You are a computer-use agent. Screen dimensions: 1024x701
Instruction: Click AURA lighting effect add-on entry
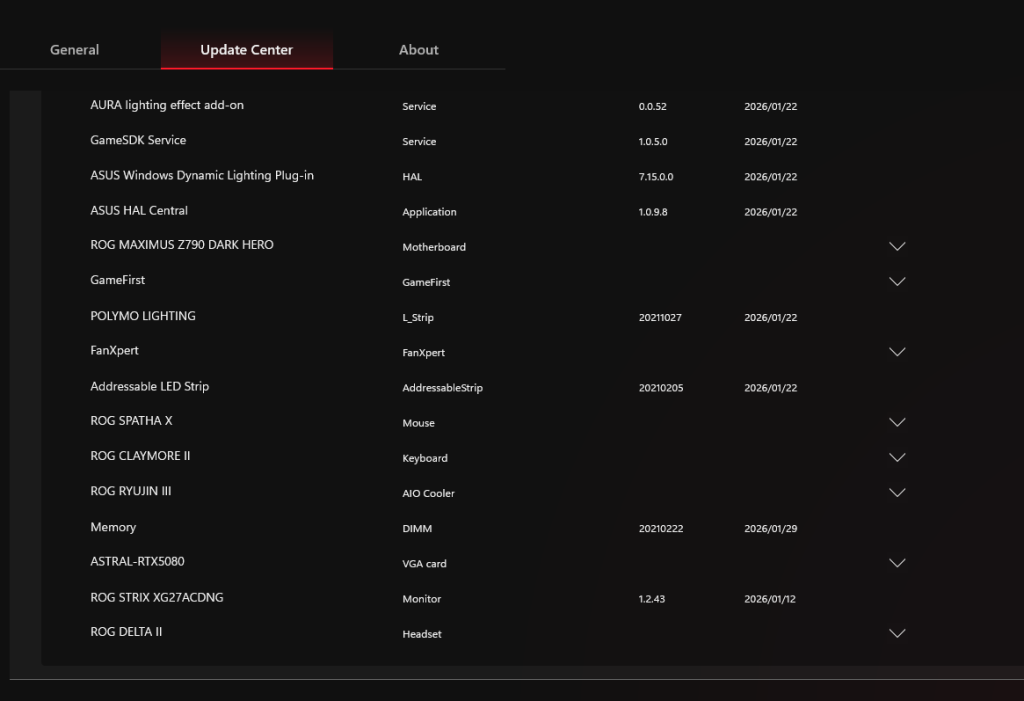pyautogui.click(x=167, y=105)
